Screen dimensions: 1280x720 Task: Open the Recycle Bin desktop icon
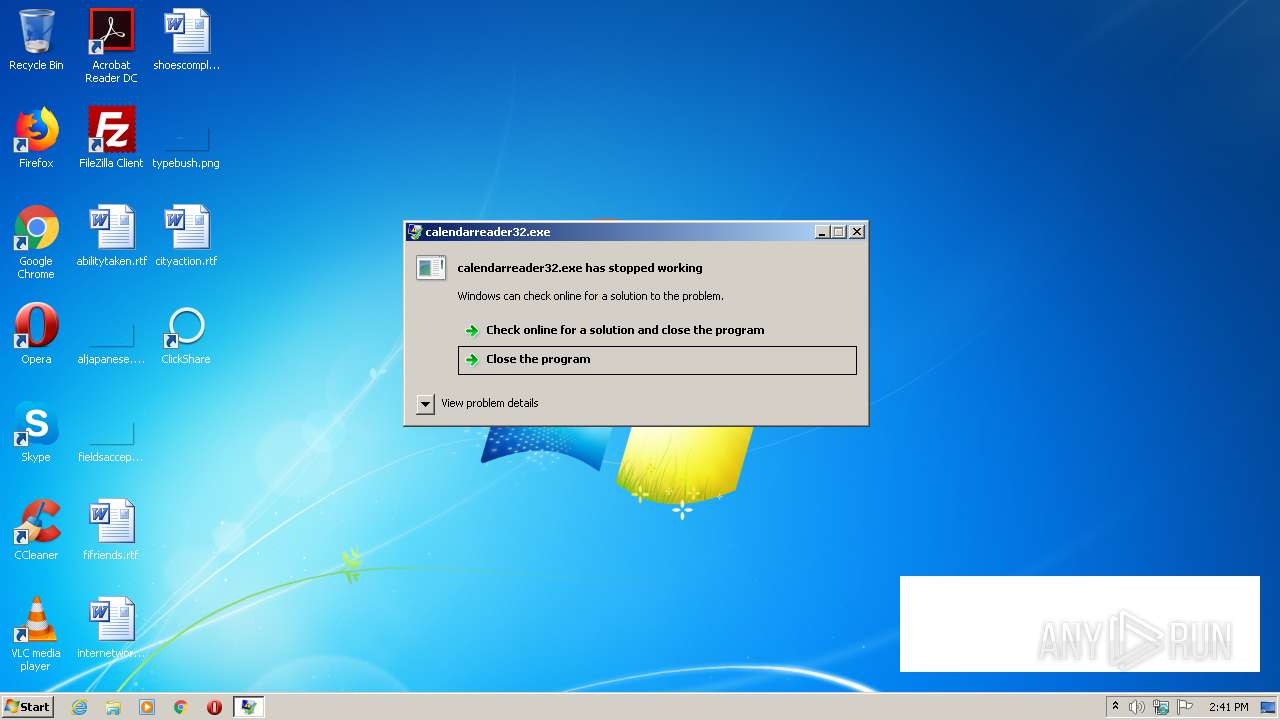pos(36,41)
